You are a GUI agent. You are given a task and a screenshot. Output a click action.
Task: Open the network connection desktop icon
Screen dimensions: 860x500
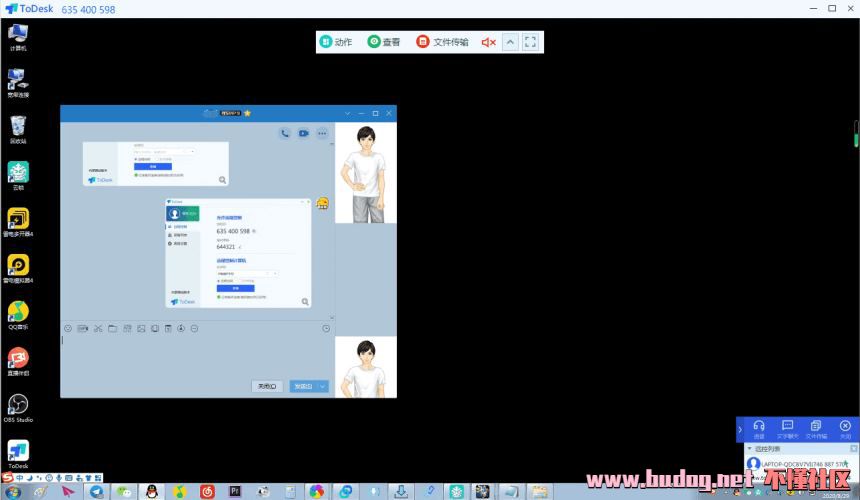click(18, 83)
